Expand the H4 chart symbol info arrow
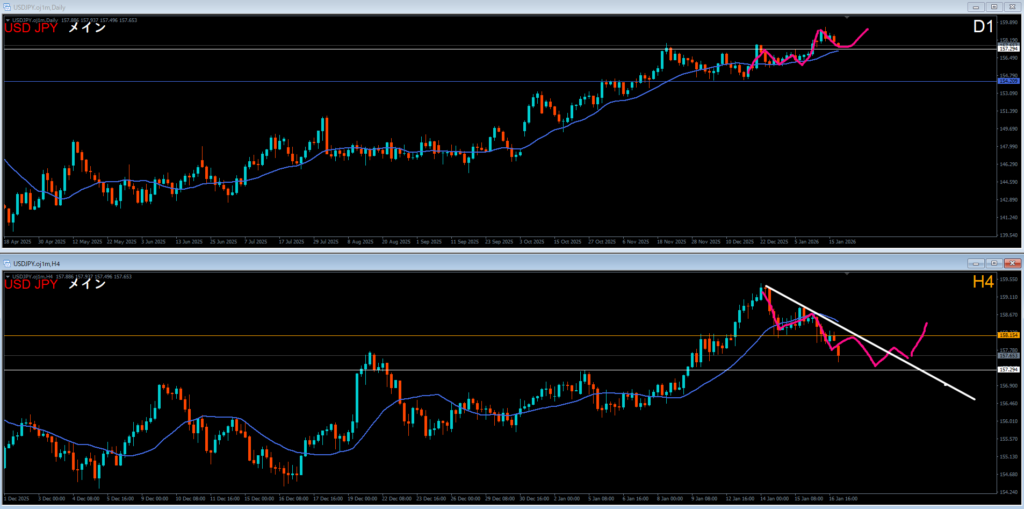This screenshot has width=1024, height=509. click(7, 274)
